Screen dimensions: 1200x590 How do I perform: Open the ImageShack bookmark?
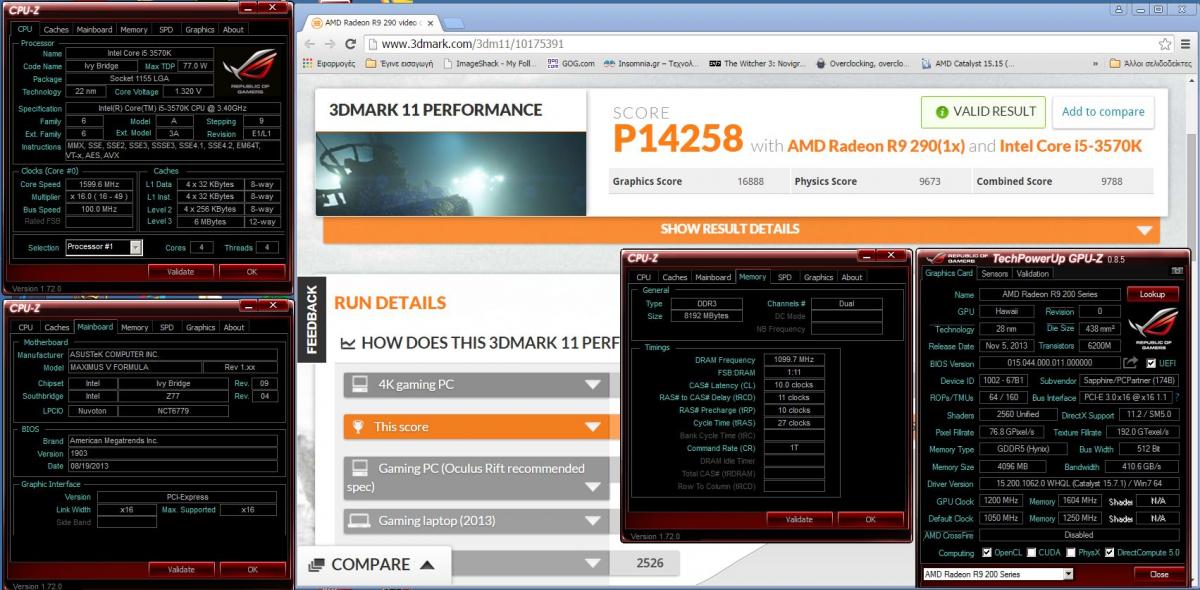[488, 63]
